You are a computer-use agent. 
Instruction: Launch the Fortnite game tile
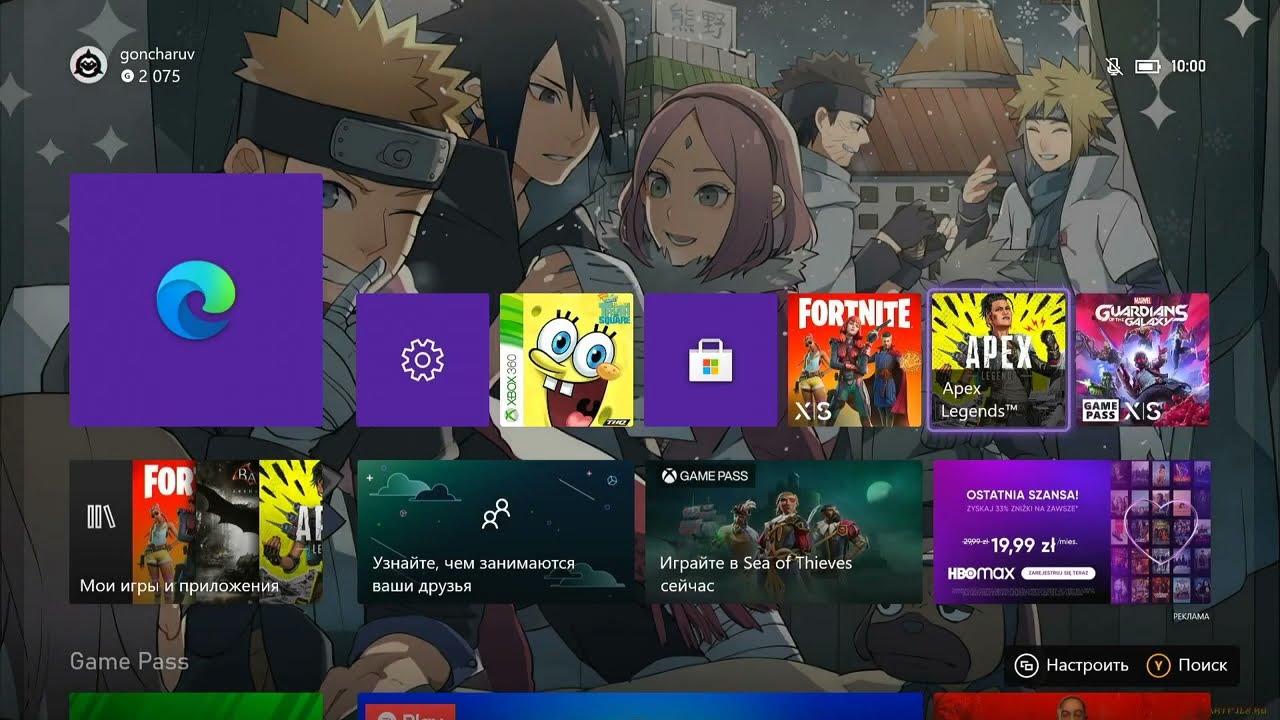[855, 360]
